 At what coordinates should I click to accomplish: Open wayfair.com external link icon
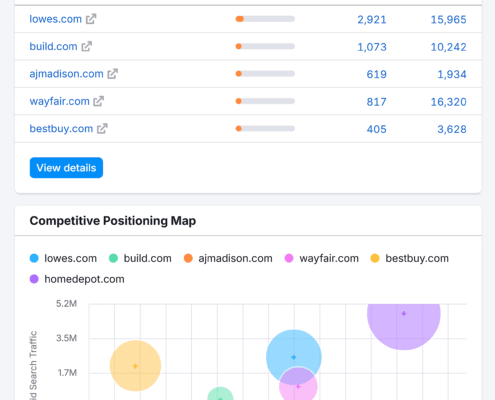coord(99,101)
